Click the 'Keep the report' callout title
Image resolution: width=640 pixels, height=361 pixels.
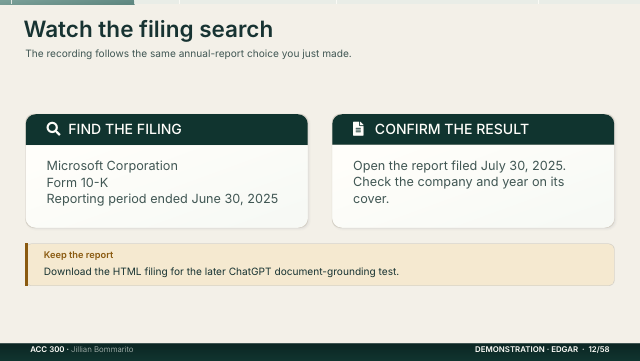point(78,255)
